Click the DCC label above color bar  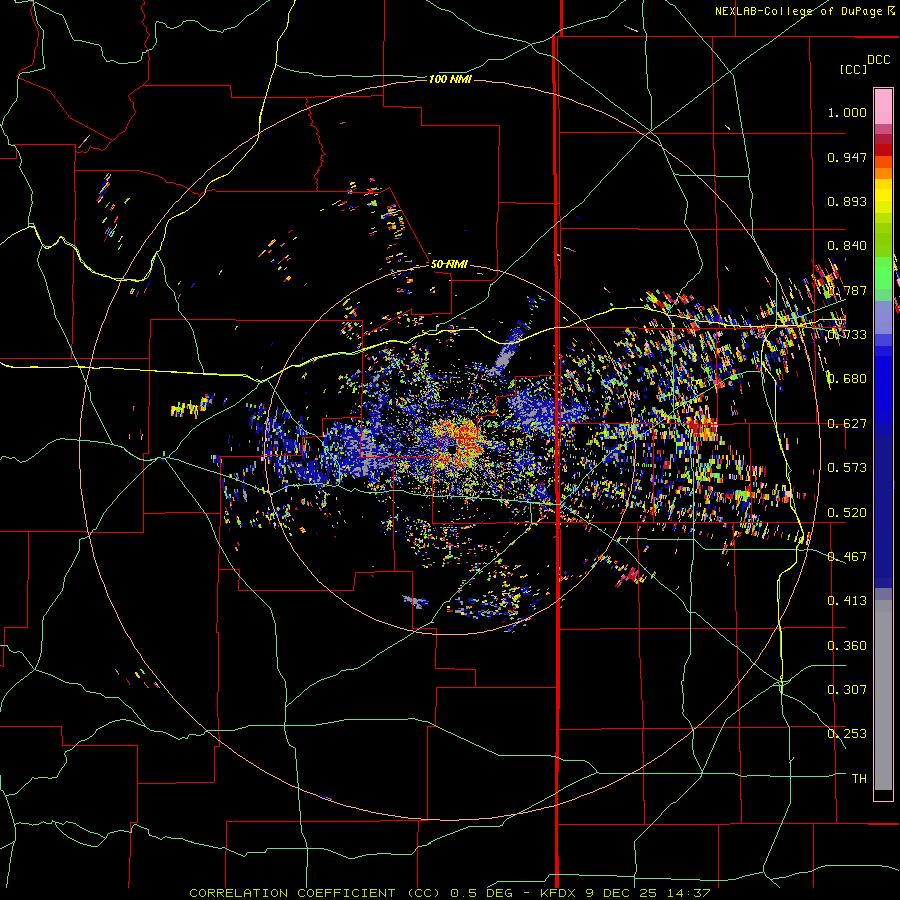pyautogui.click(x=878, y=60)
